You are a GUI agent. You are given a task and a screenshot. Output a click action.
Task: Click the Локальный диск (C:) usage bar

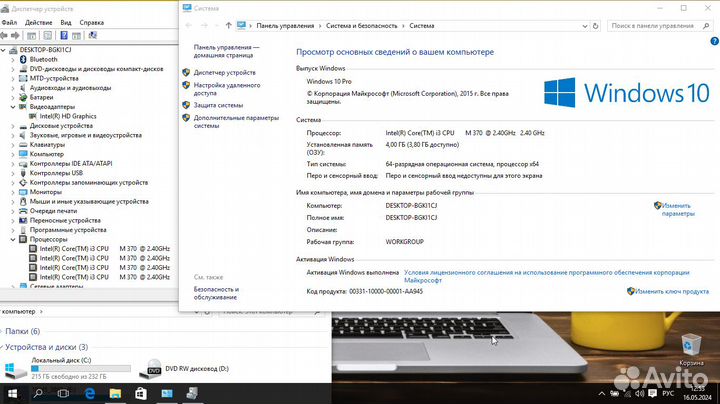click(x=81, y=368)
